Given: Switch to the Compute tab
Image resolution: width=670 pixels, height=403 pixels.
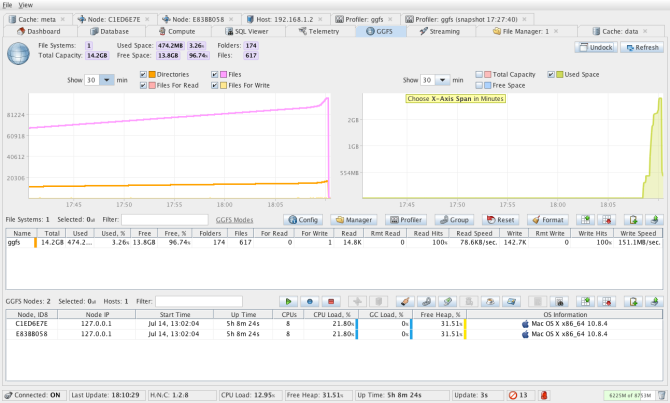Looking at the screenshot, I should pos(177,31).
